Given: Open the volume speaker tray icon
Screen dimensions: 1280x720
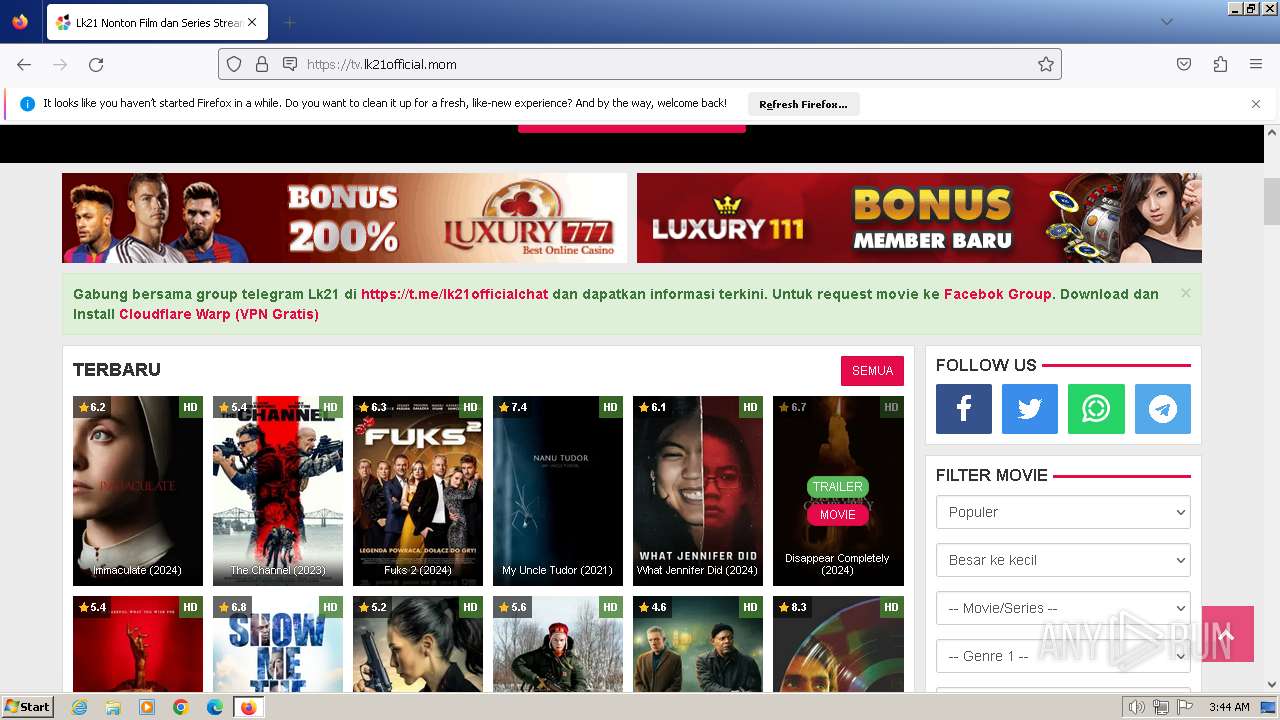Looking at the screenshot, I should pyautogui.click(x=1137, y=707).
